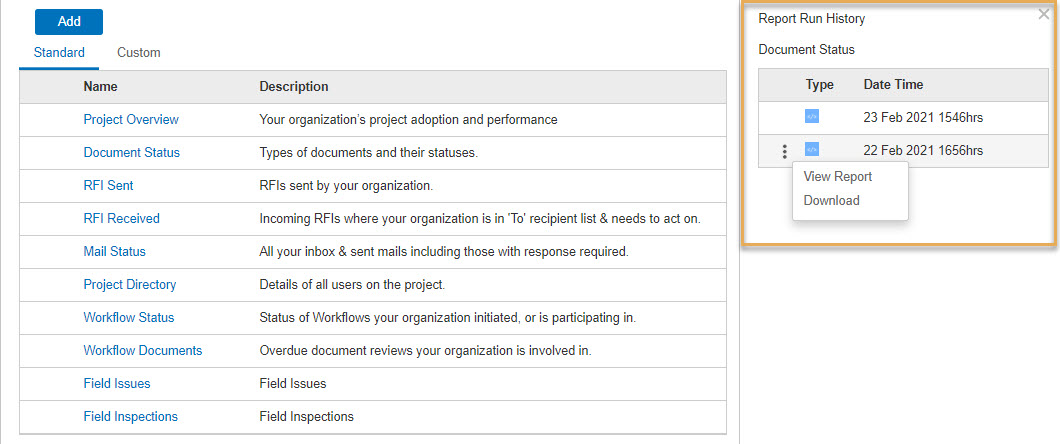
Task: Switch to the Standard tab
Action: click(59, 53)
